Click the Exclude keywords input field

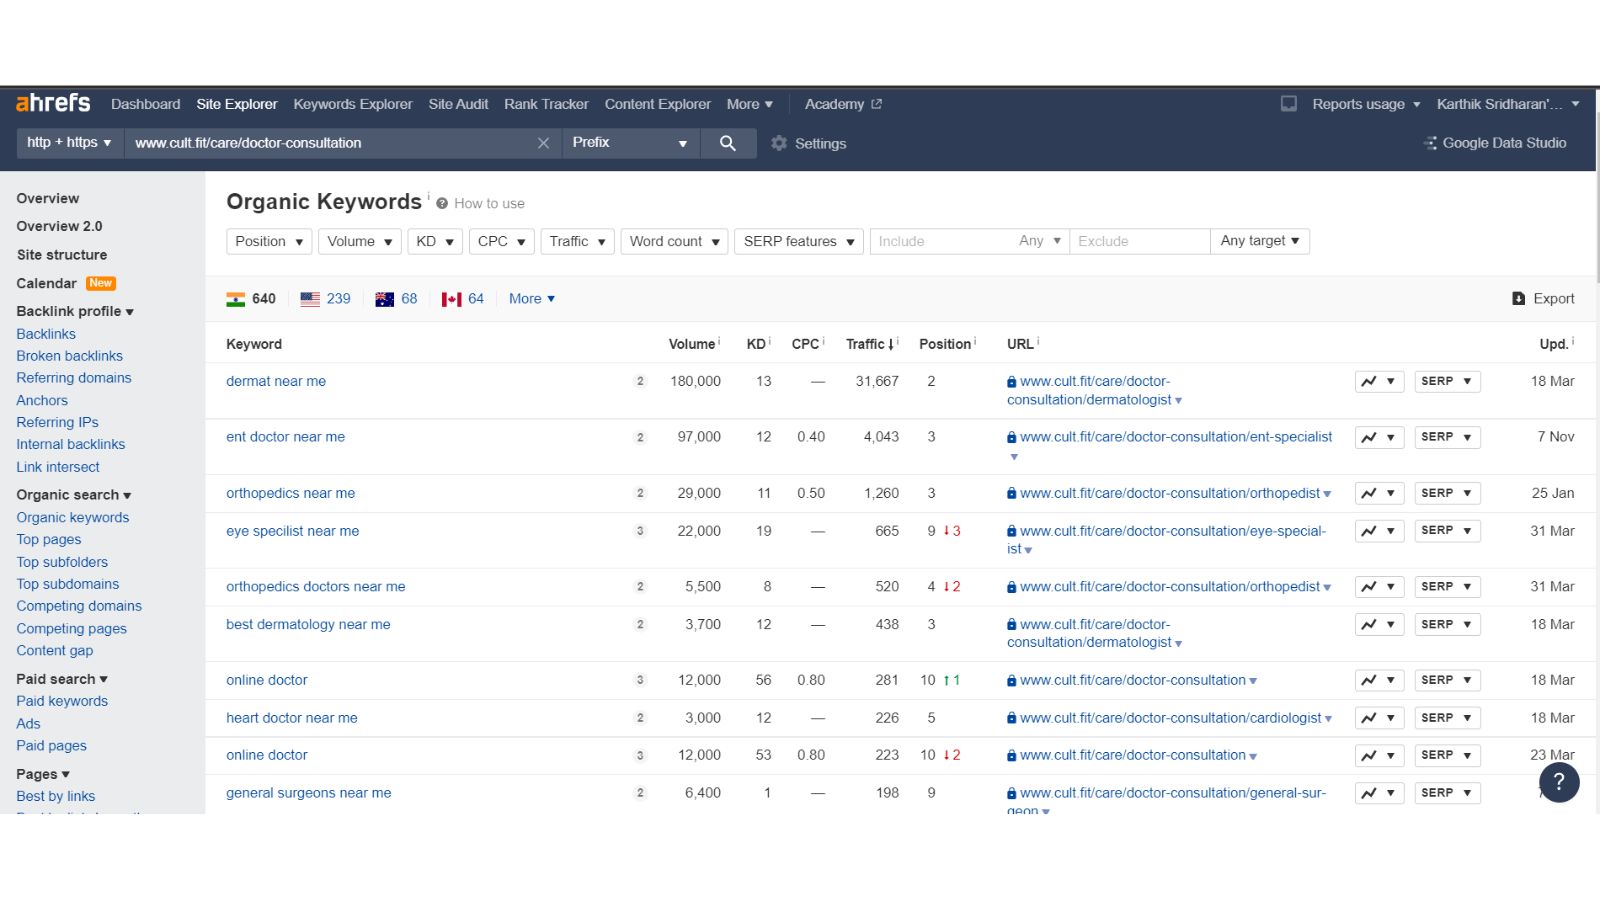pos(1139,241)
